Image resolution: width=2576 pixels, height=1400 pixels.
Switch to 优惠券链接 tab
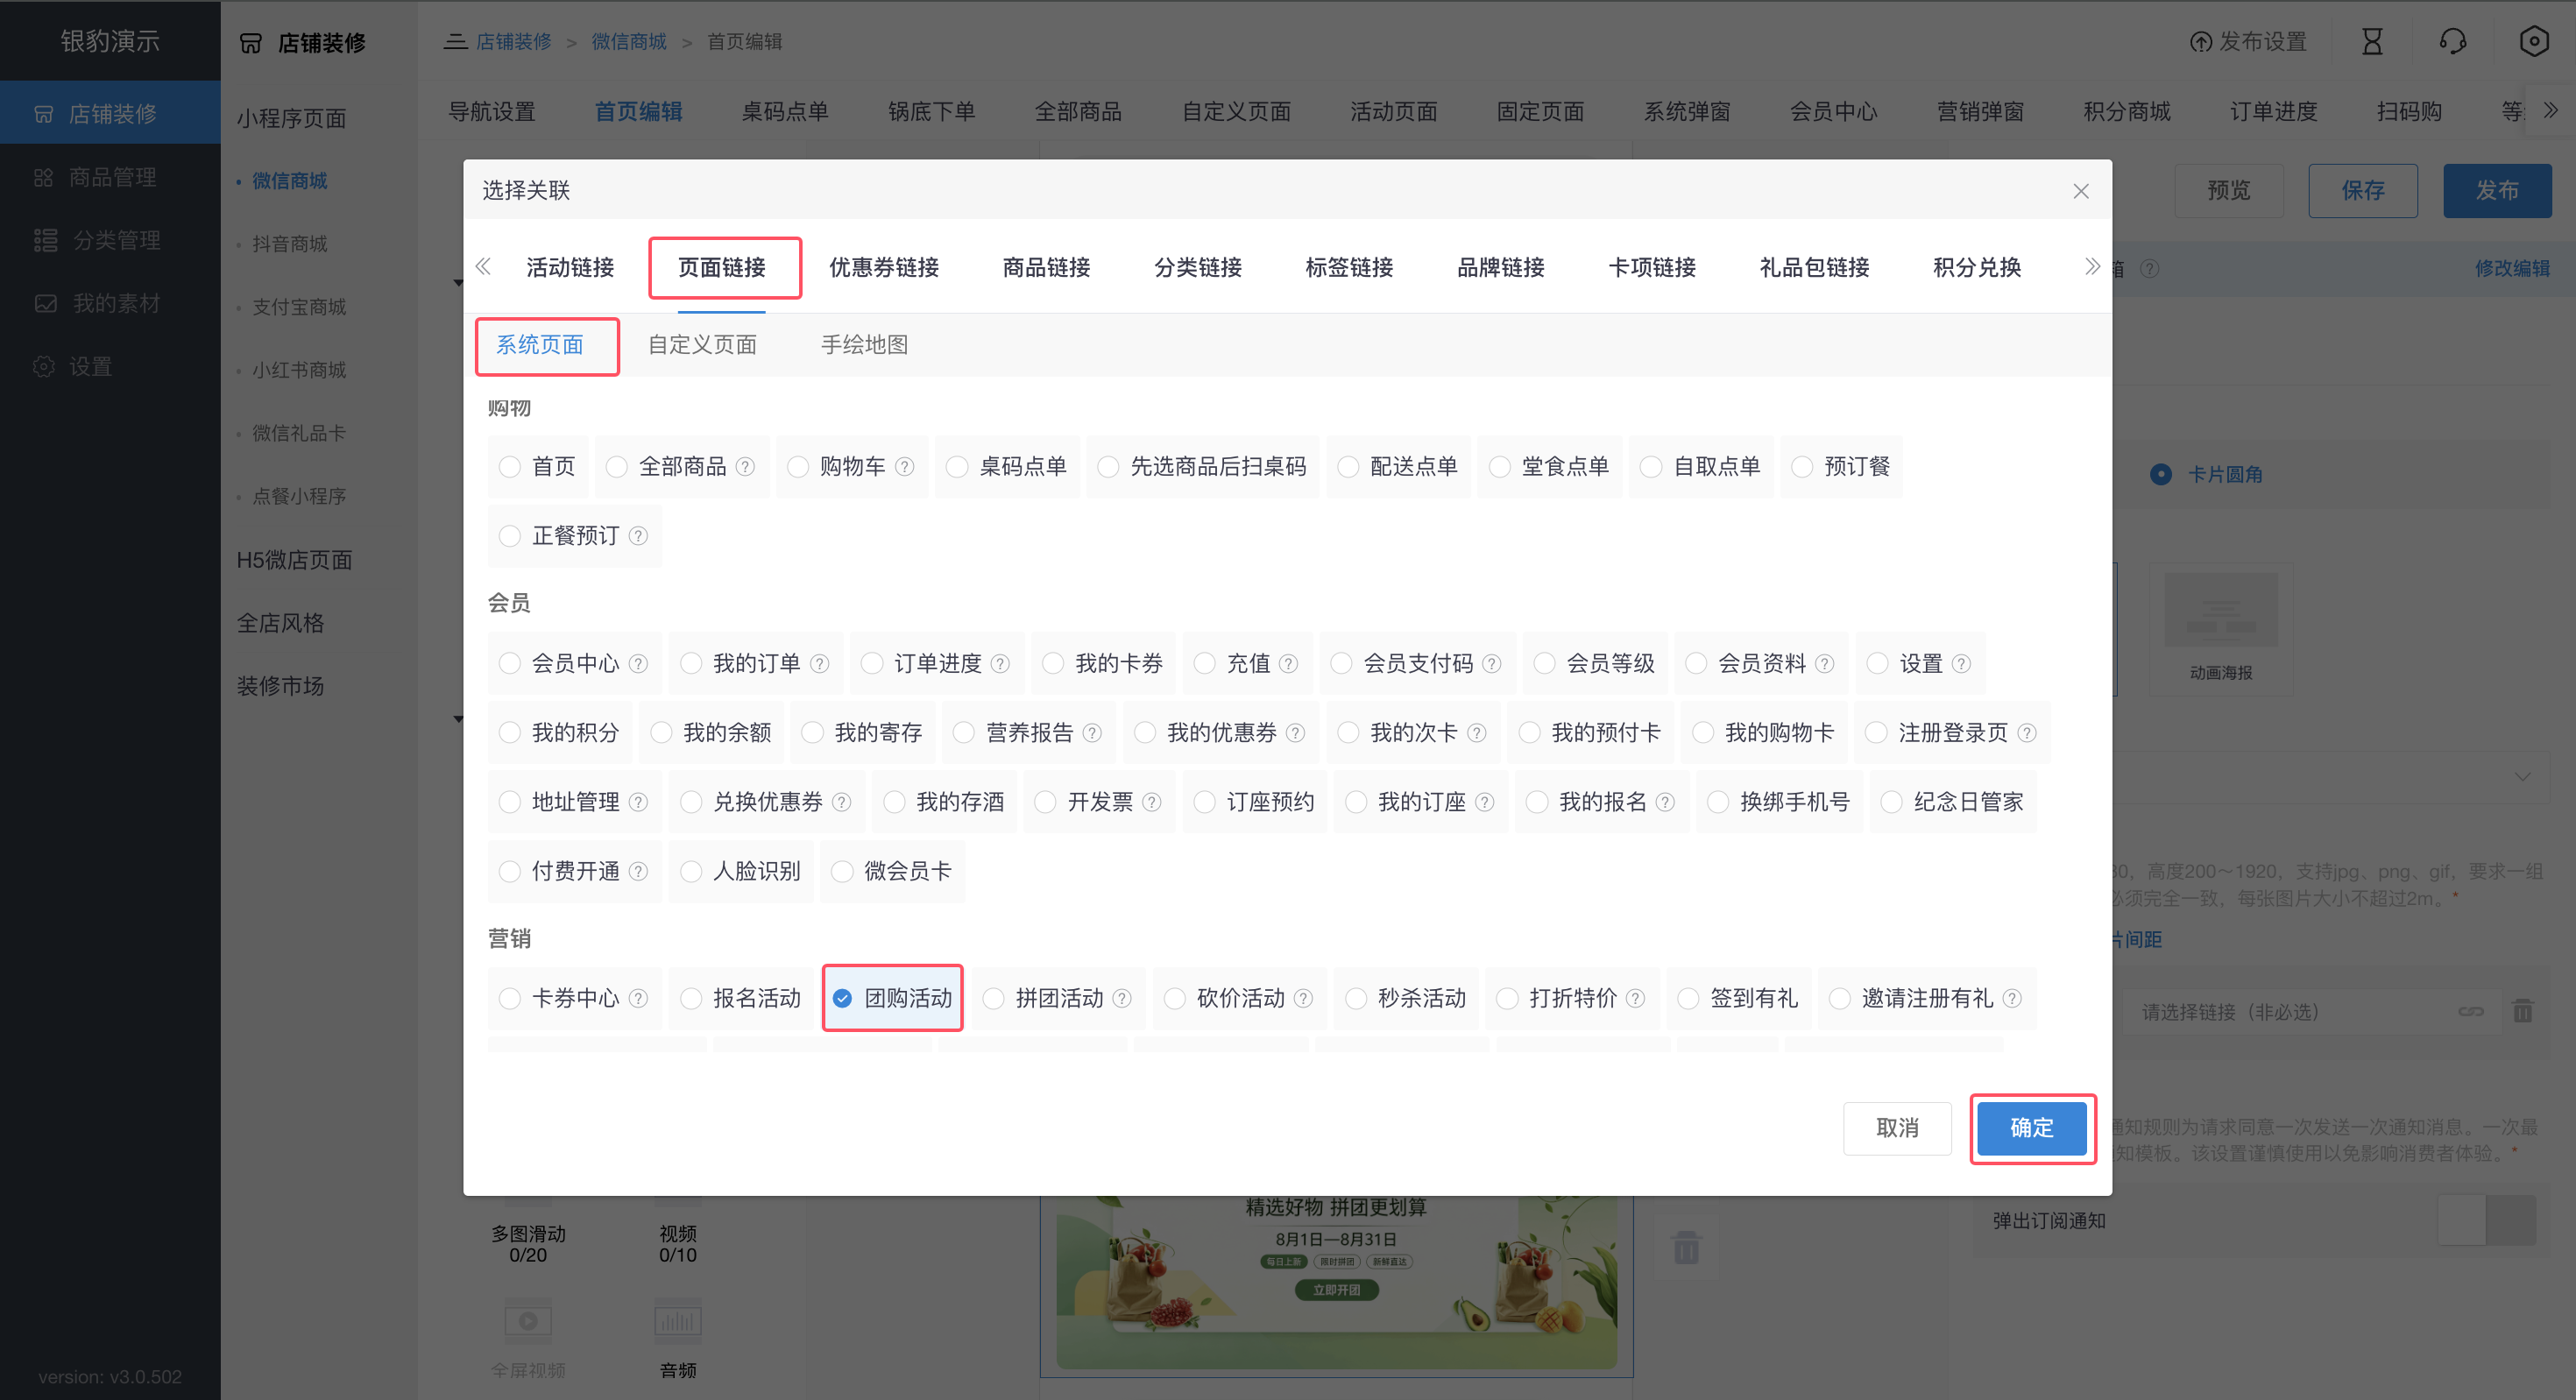point(884,267)
